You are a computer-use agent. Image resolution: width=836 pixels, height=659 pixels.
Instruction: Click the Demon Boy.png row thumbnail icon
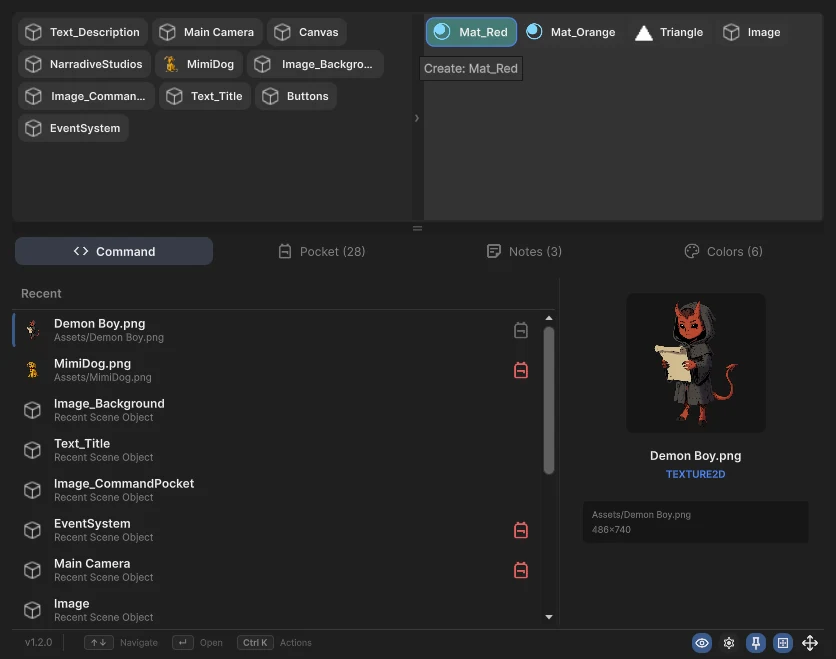click(x=33, y=330)
